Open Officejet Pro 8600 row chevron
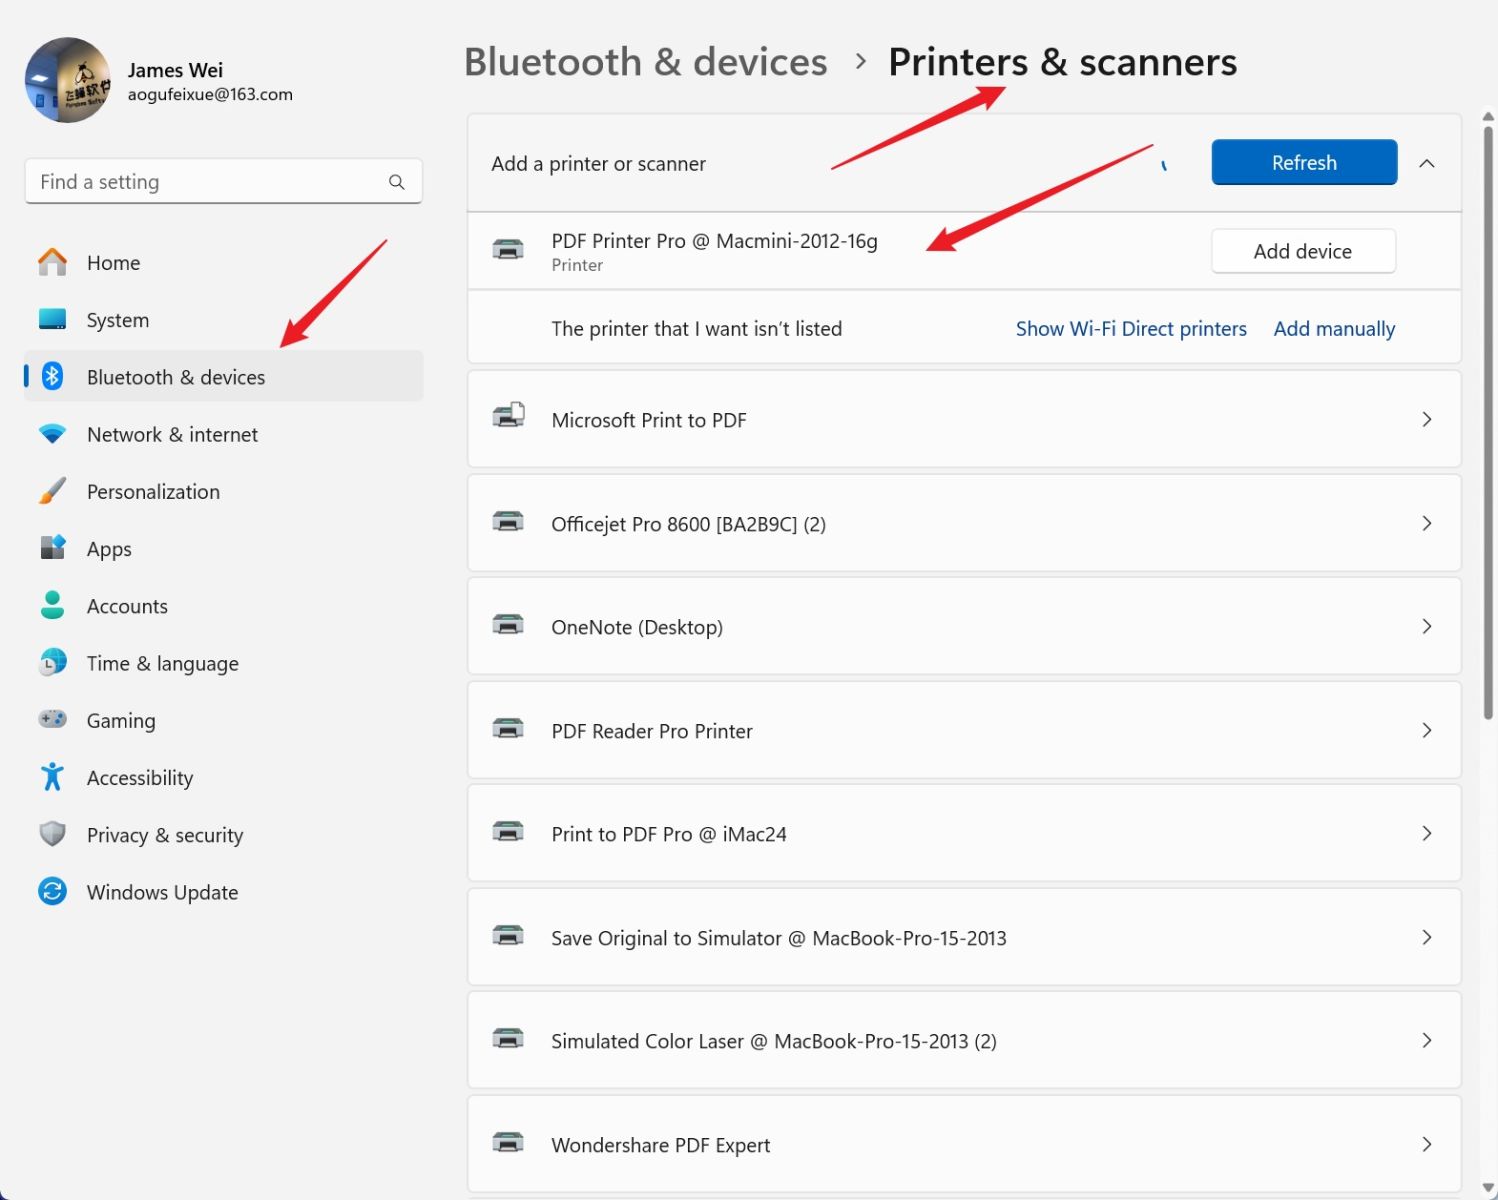Screen dimensions: 1498x1200 (x=1427, y=523)
